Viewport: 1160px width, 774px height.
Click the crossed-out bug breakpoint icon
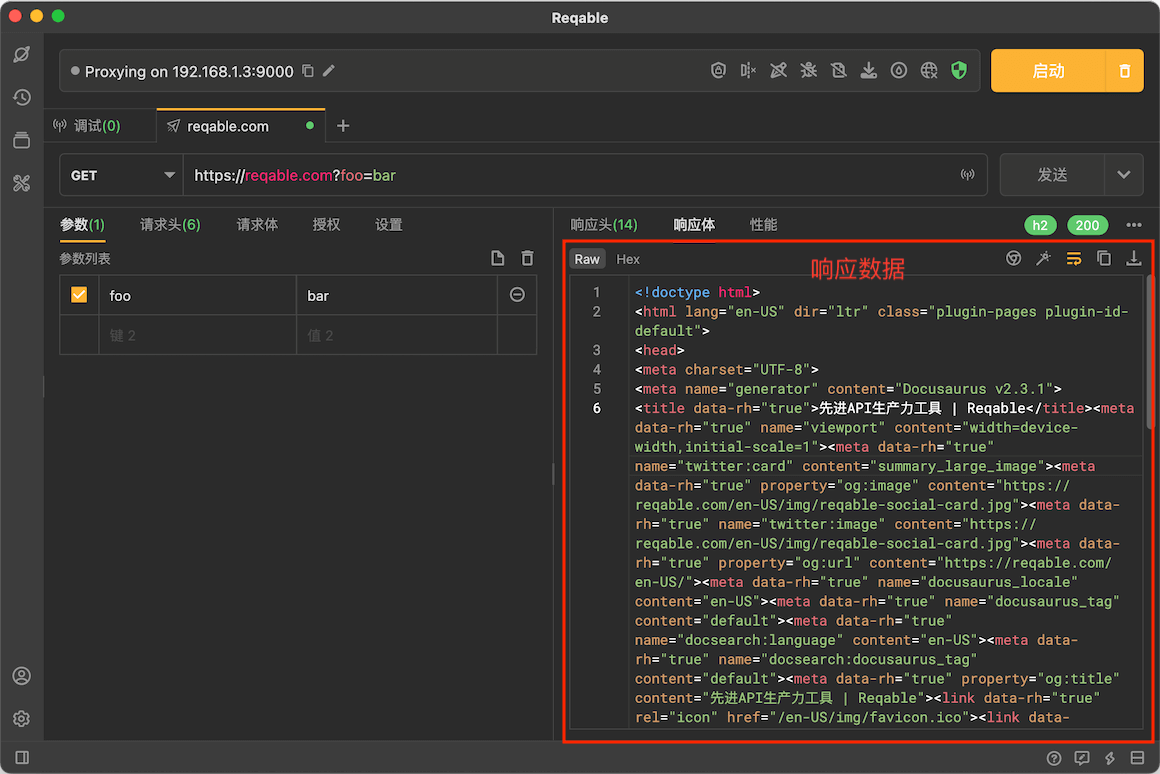click(x=809, y=70)
